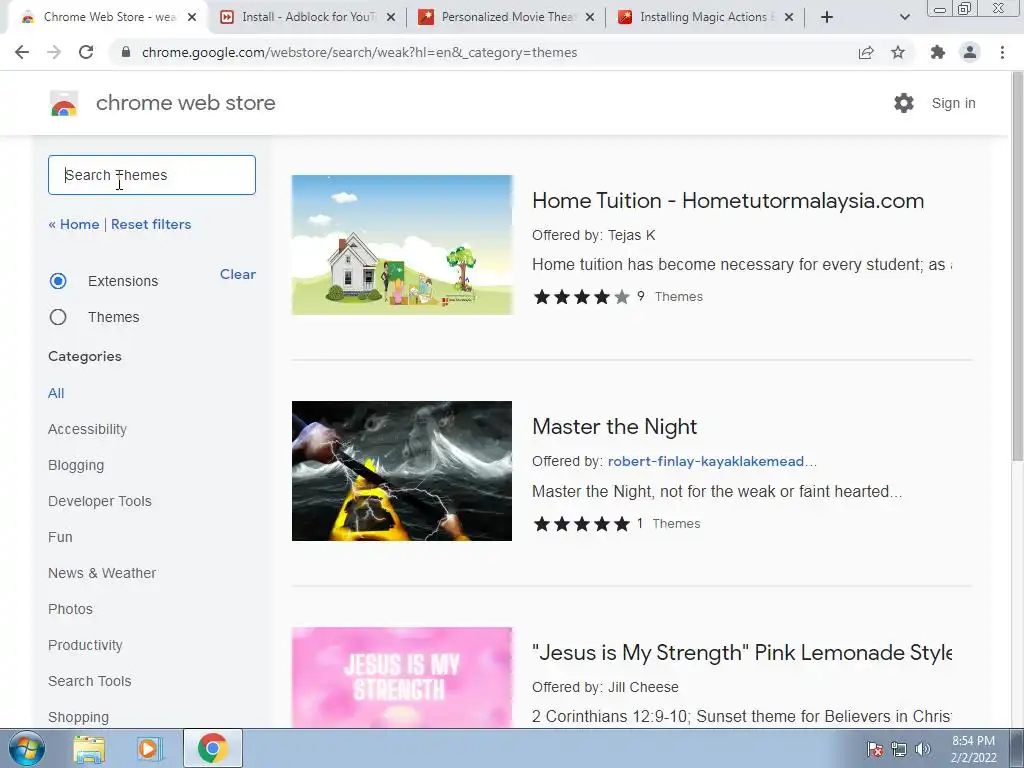The width and height of the screenshot is (1024, 768).
Task: Choose the Developer Tools category
Action: [x=100, y=501]
